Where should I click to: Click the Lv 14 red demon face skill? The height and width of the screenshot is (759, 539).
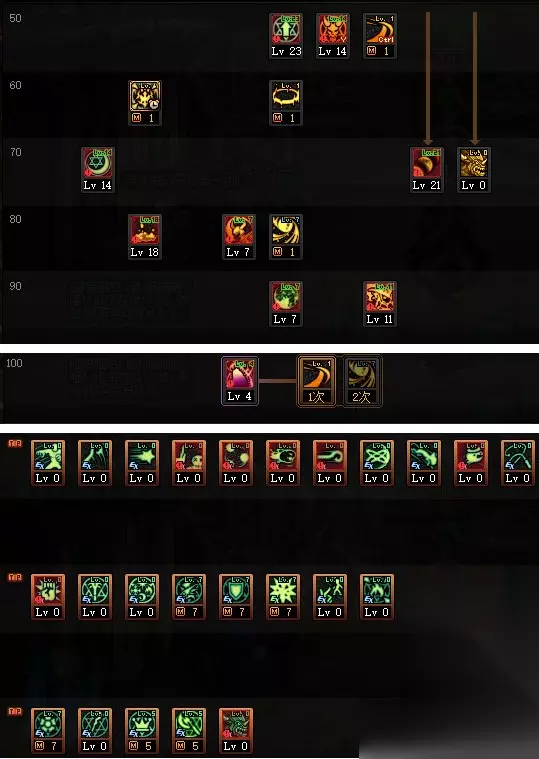click(x=332, y=36)
